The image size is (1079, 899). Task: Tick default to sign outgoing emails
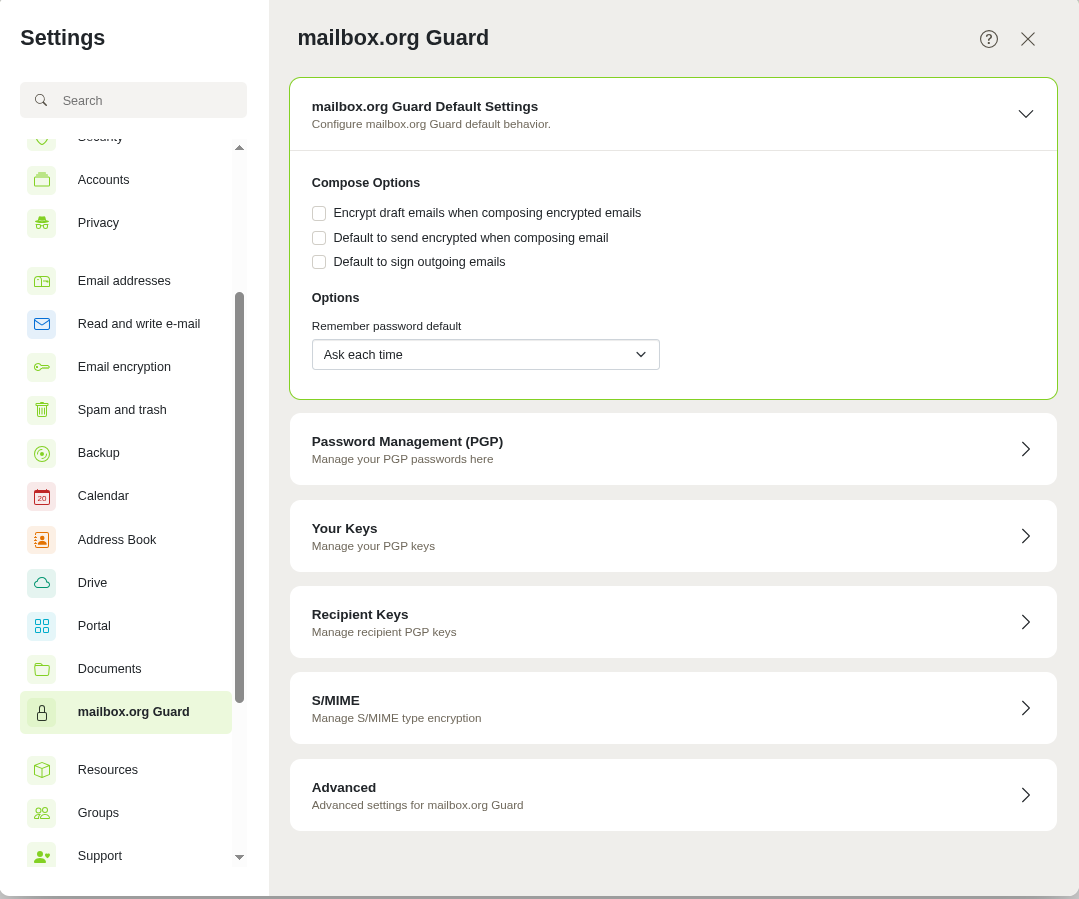(x=319, y=262)
